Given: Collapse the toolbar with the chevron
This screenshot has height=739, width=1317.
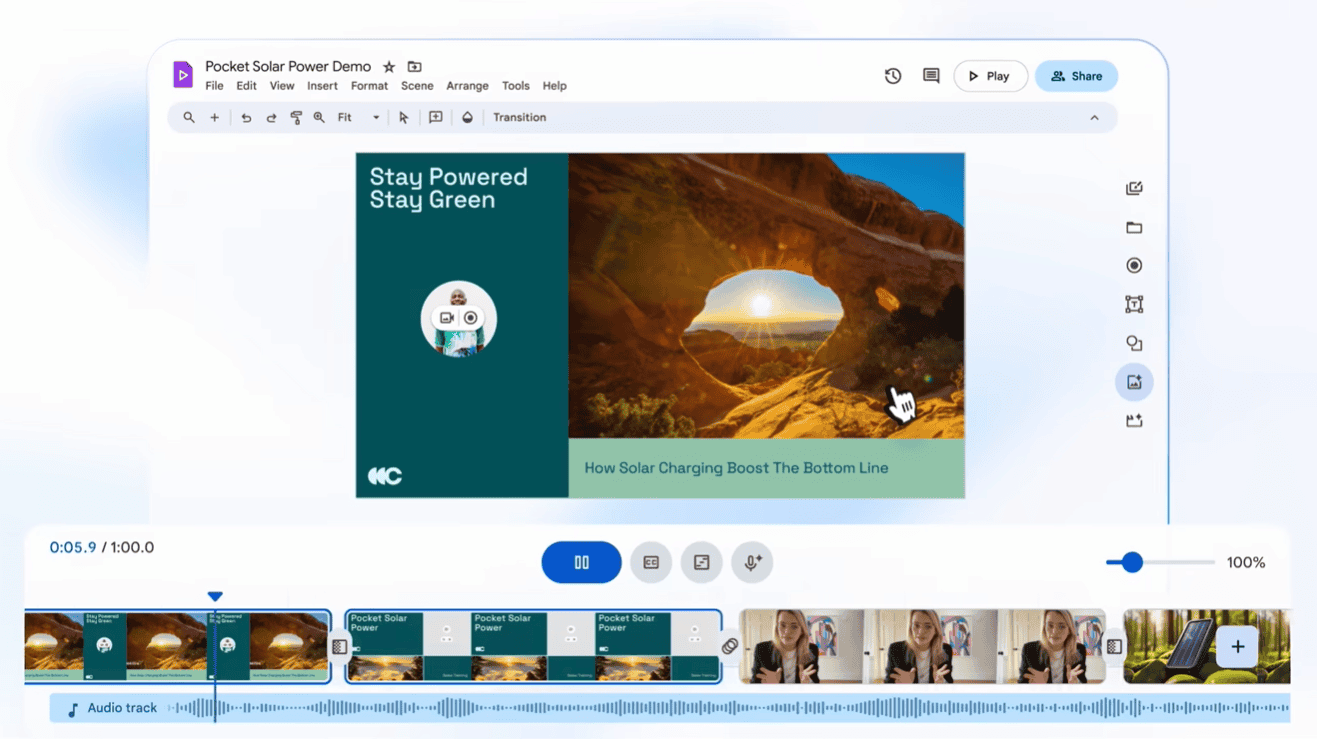Looking at the screenshot, I should (x=1094, y=117).
